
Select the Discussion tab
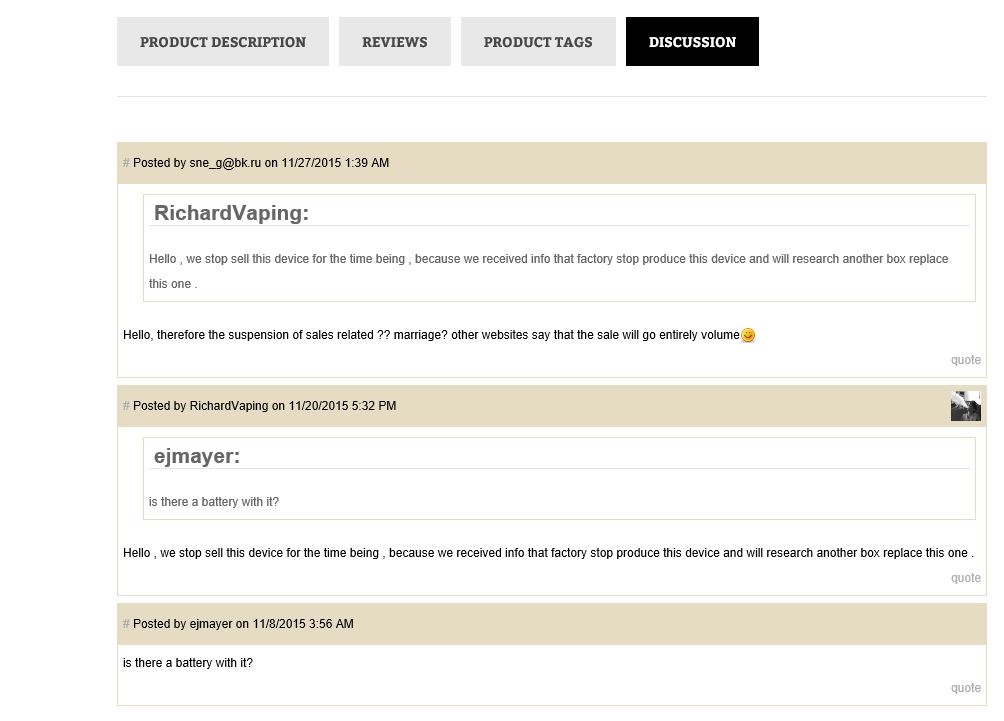(692, 42)
